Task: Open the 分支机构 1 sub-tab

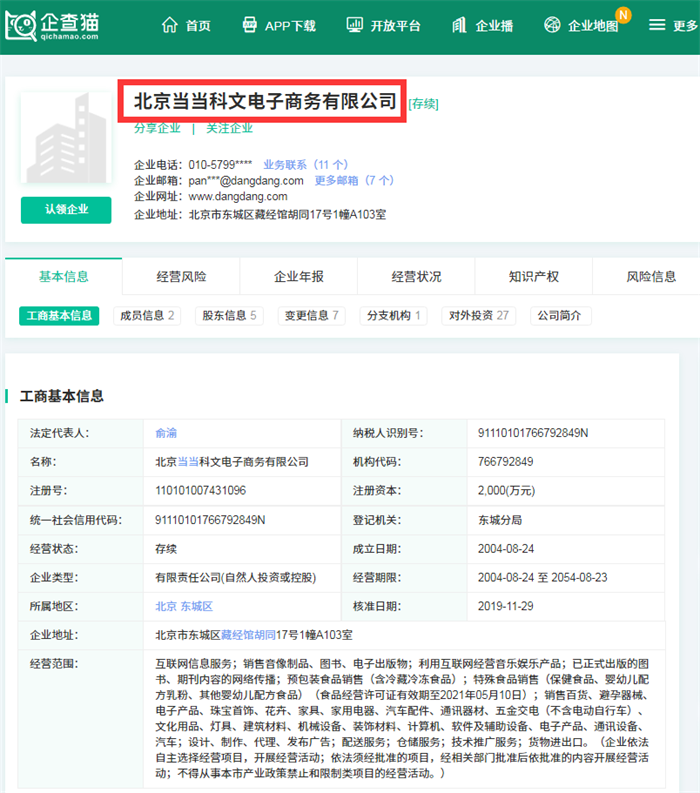Action: click(393, 316)
